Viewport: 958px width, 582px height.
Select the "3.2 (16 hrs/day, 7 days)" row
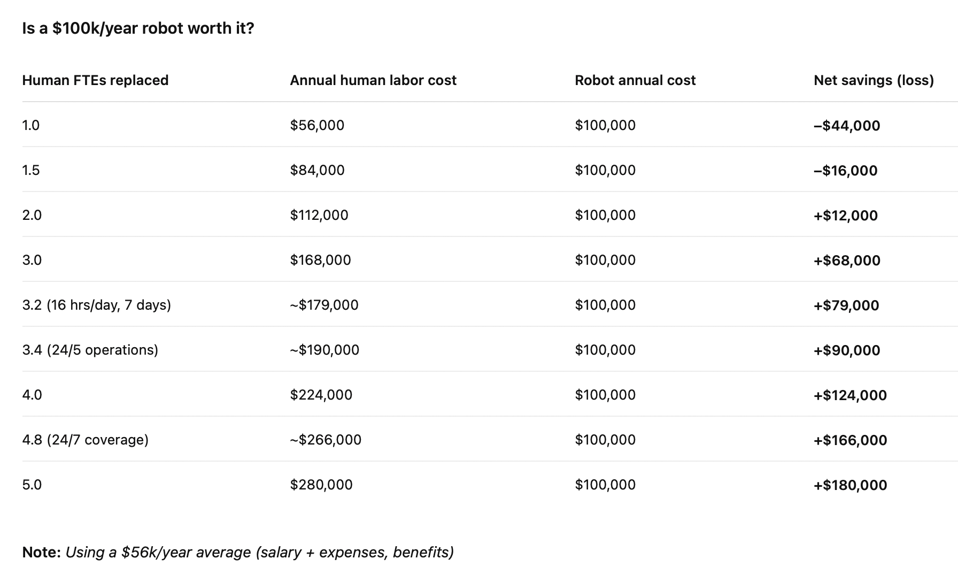96,305
